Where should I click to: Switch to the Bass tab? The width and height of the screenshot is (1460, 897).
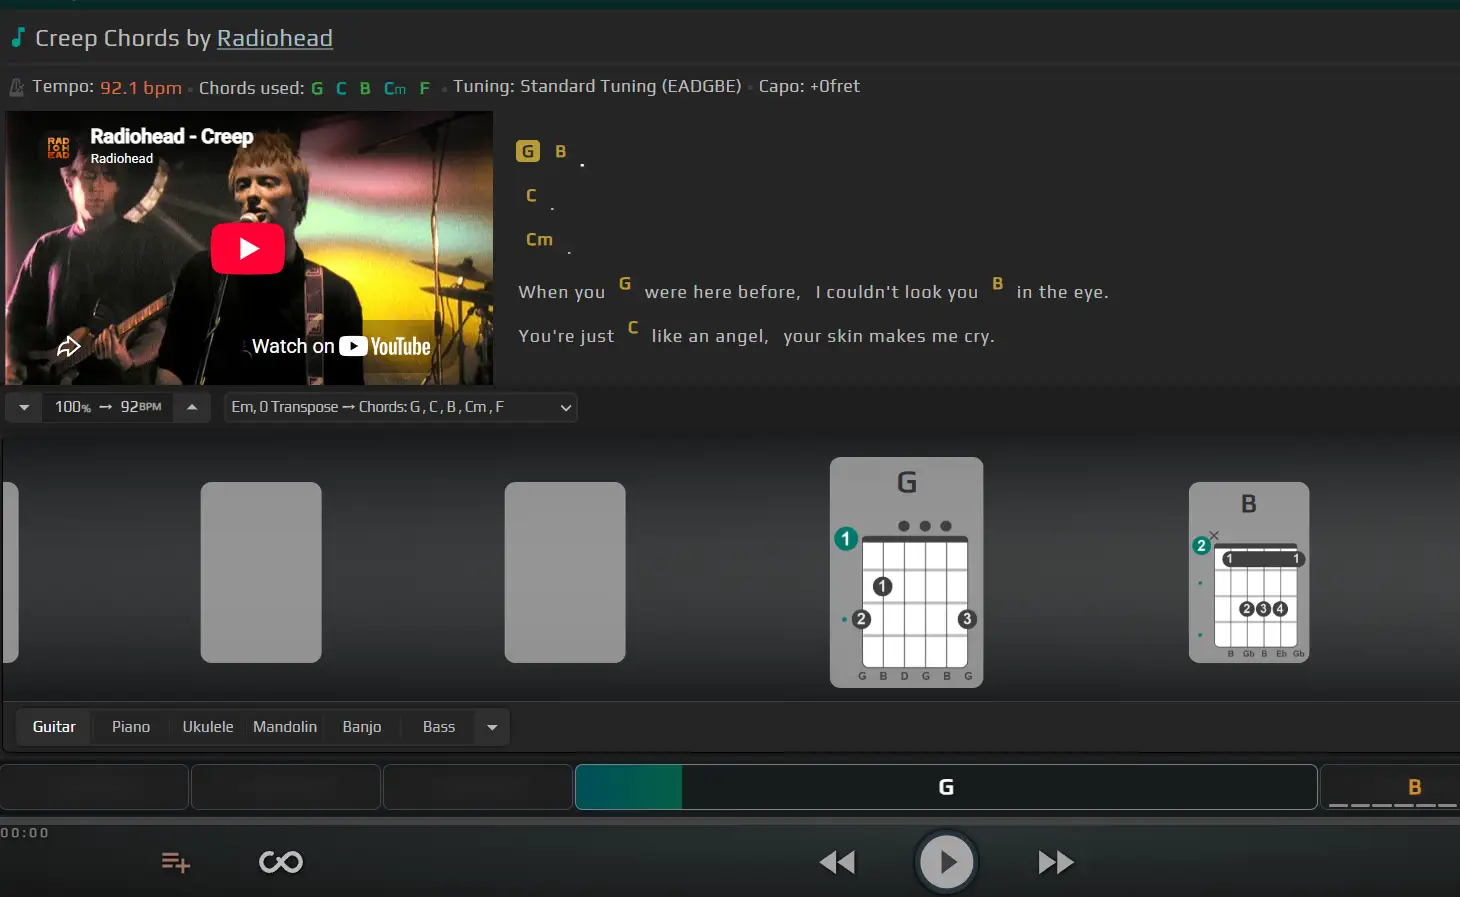point(439,727)
